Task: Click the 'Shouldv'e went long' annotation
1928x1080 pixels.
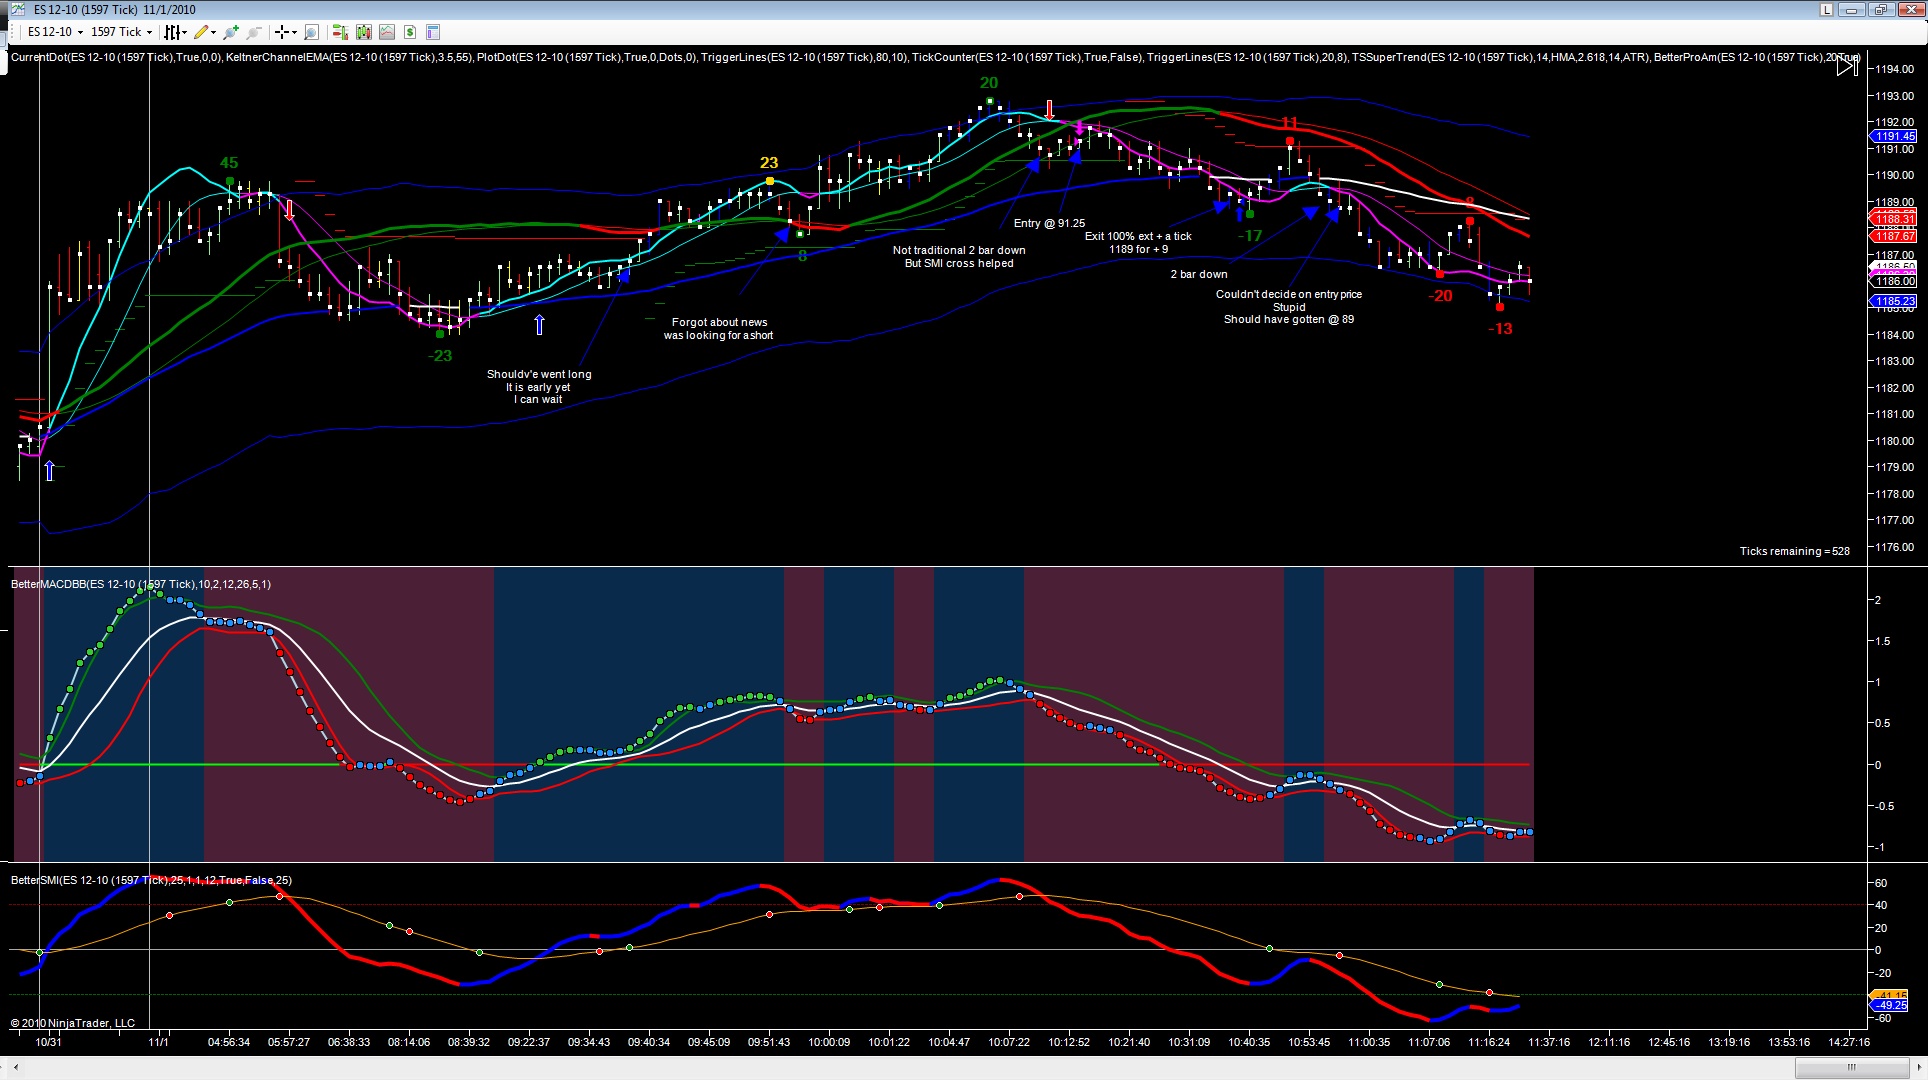Action: click(x=539, y=374)
